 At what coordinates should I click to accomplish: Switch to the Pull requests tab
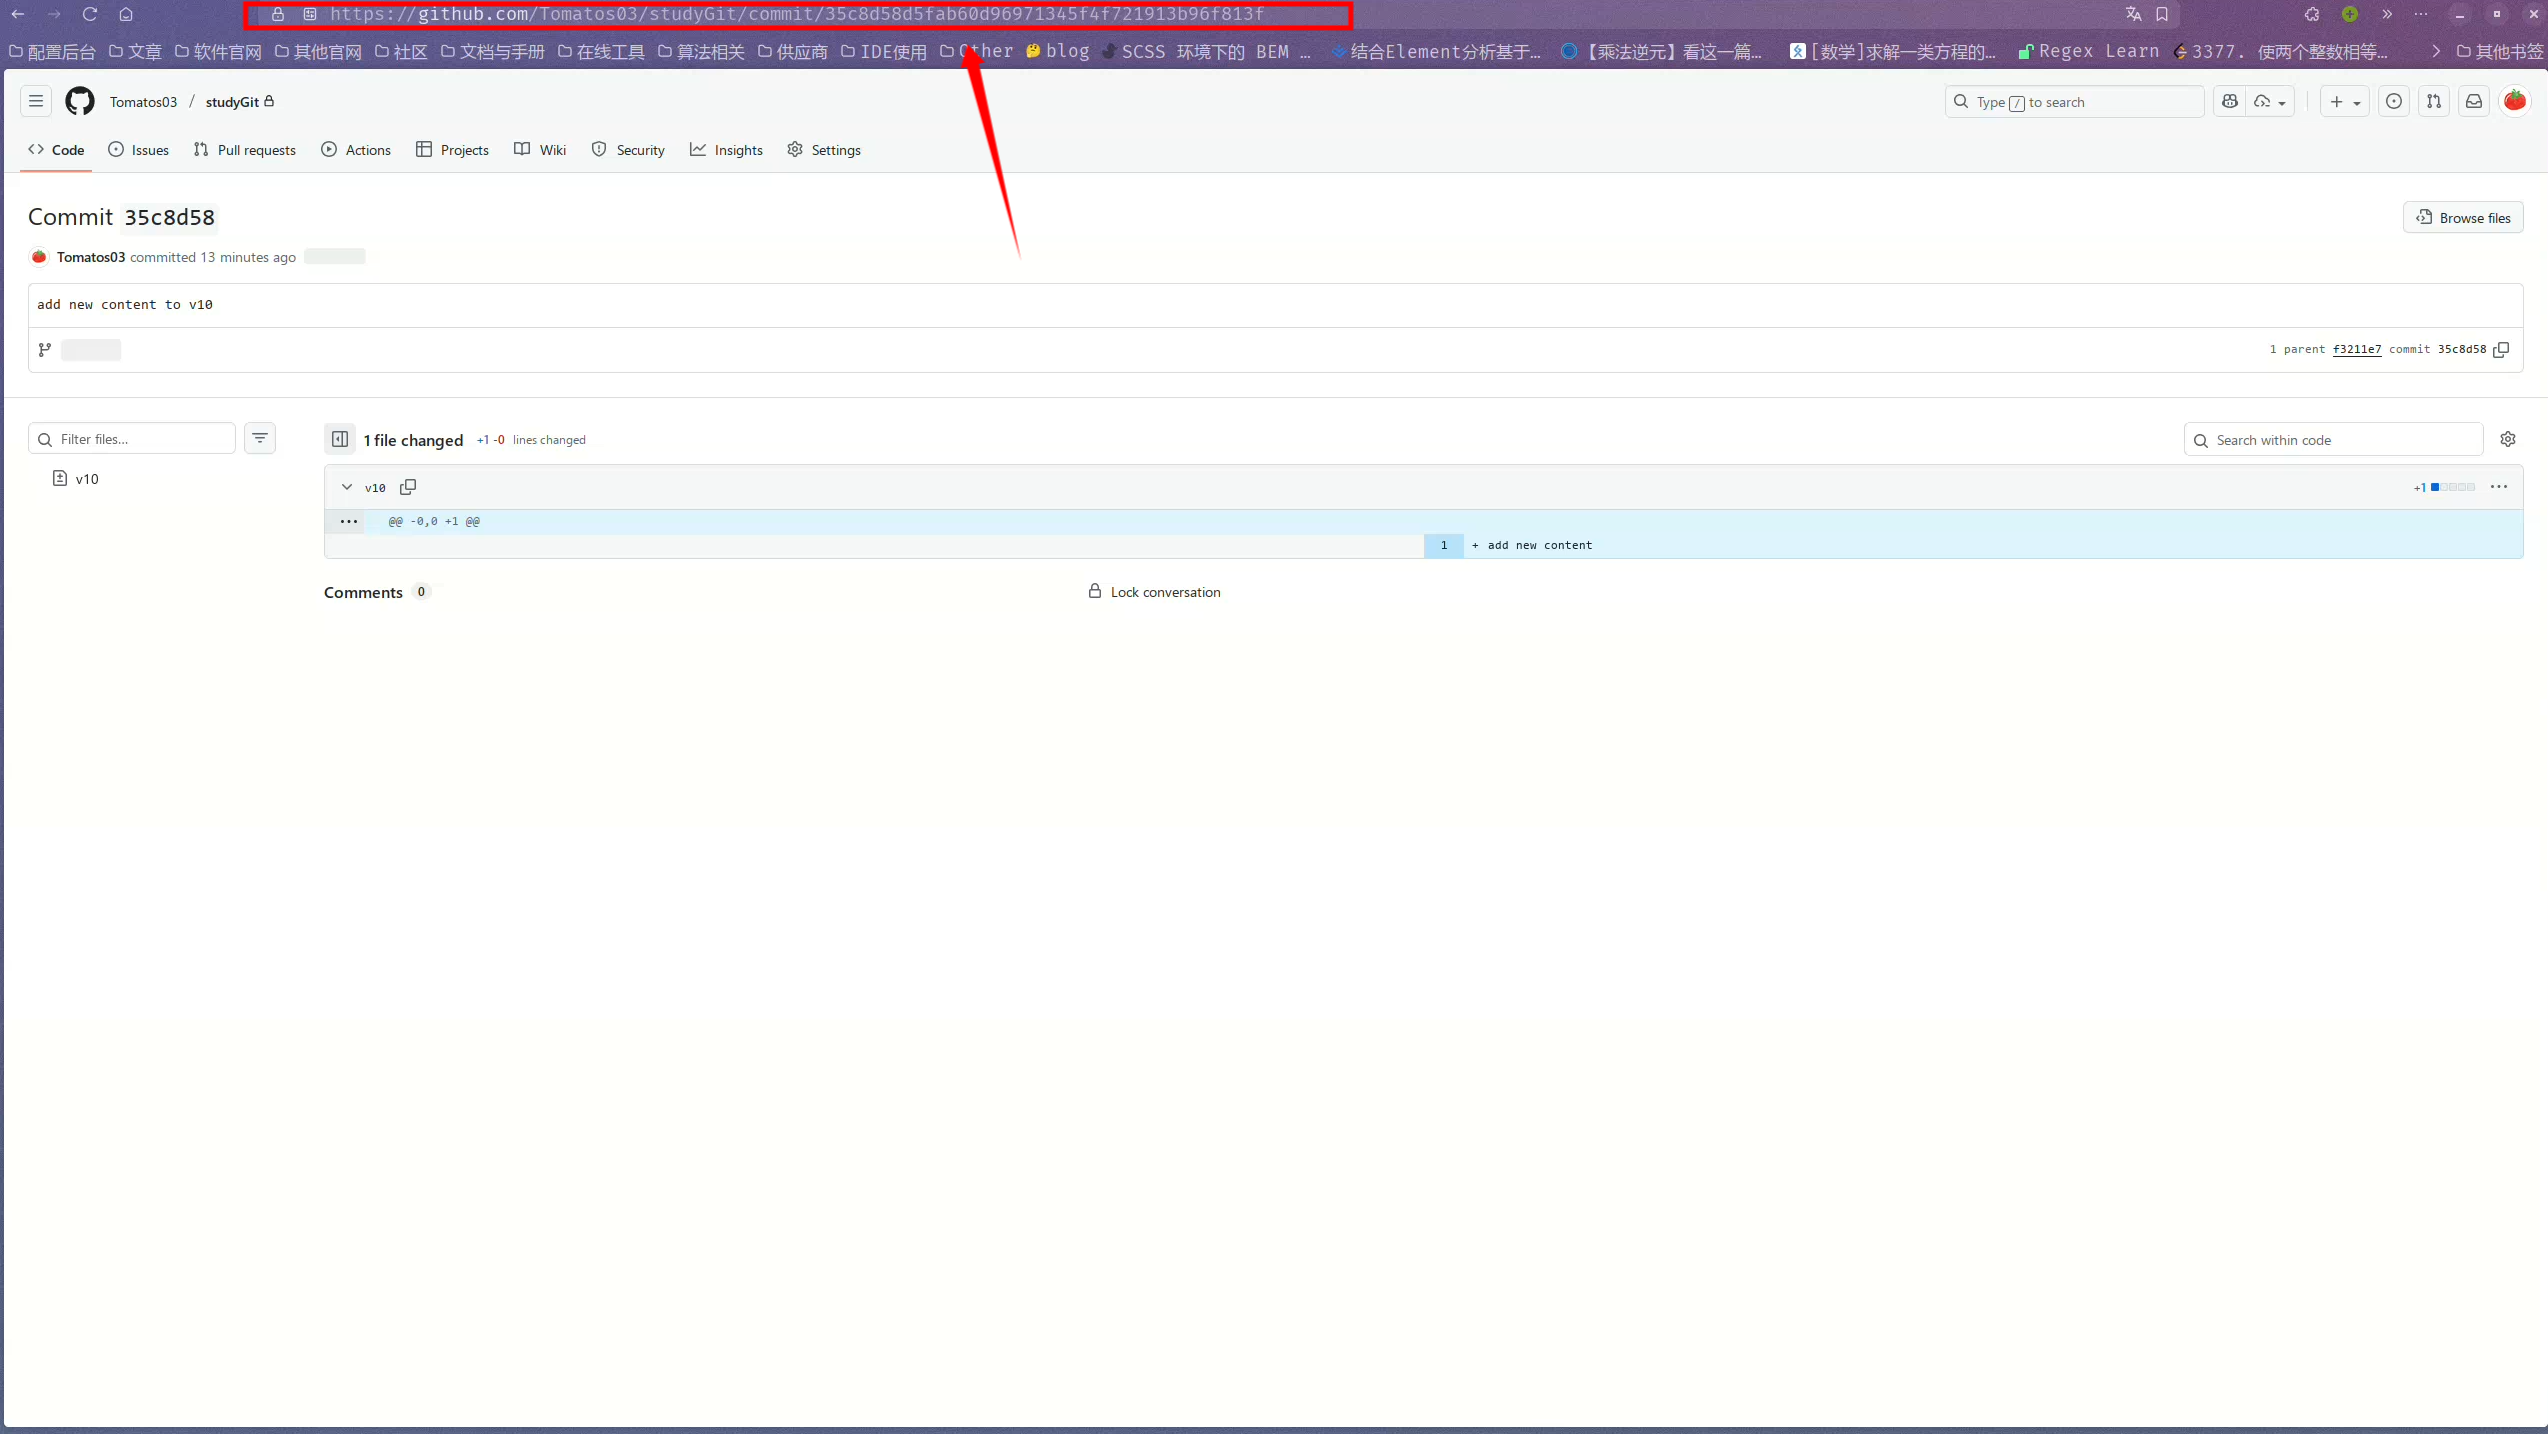(245, 150)
